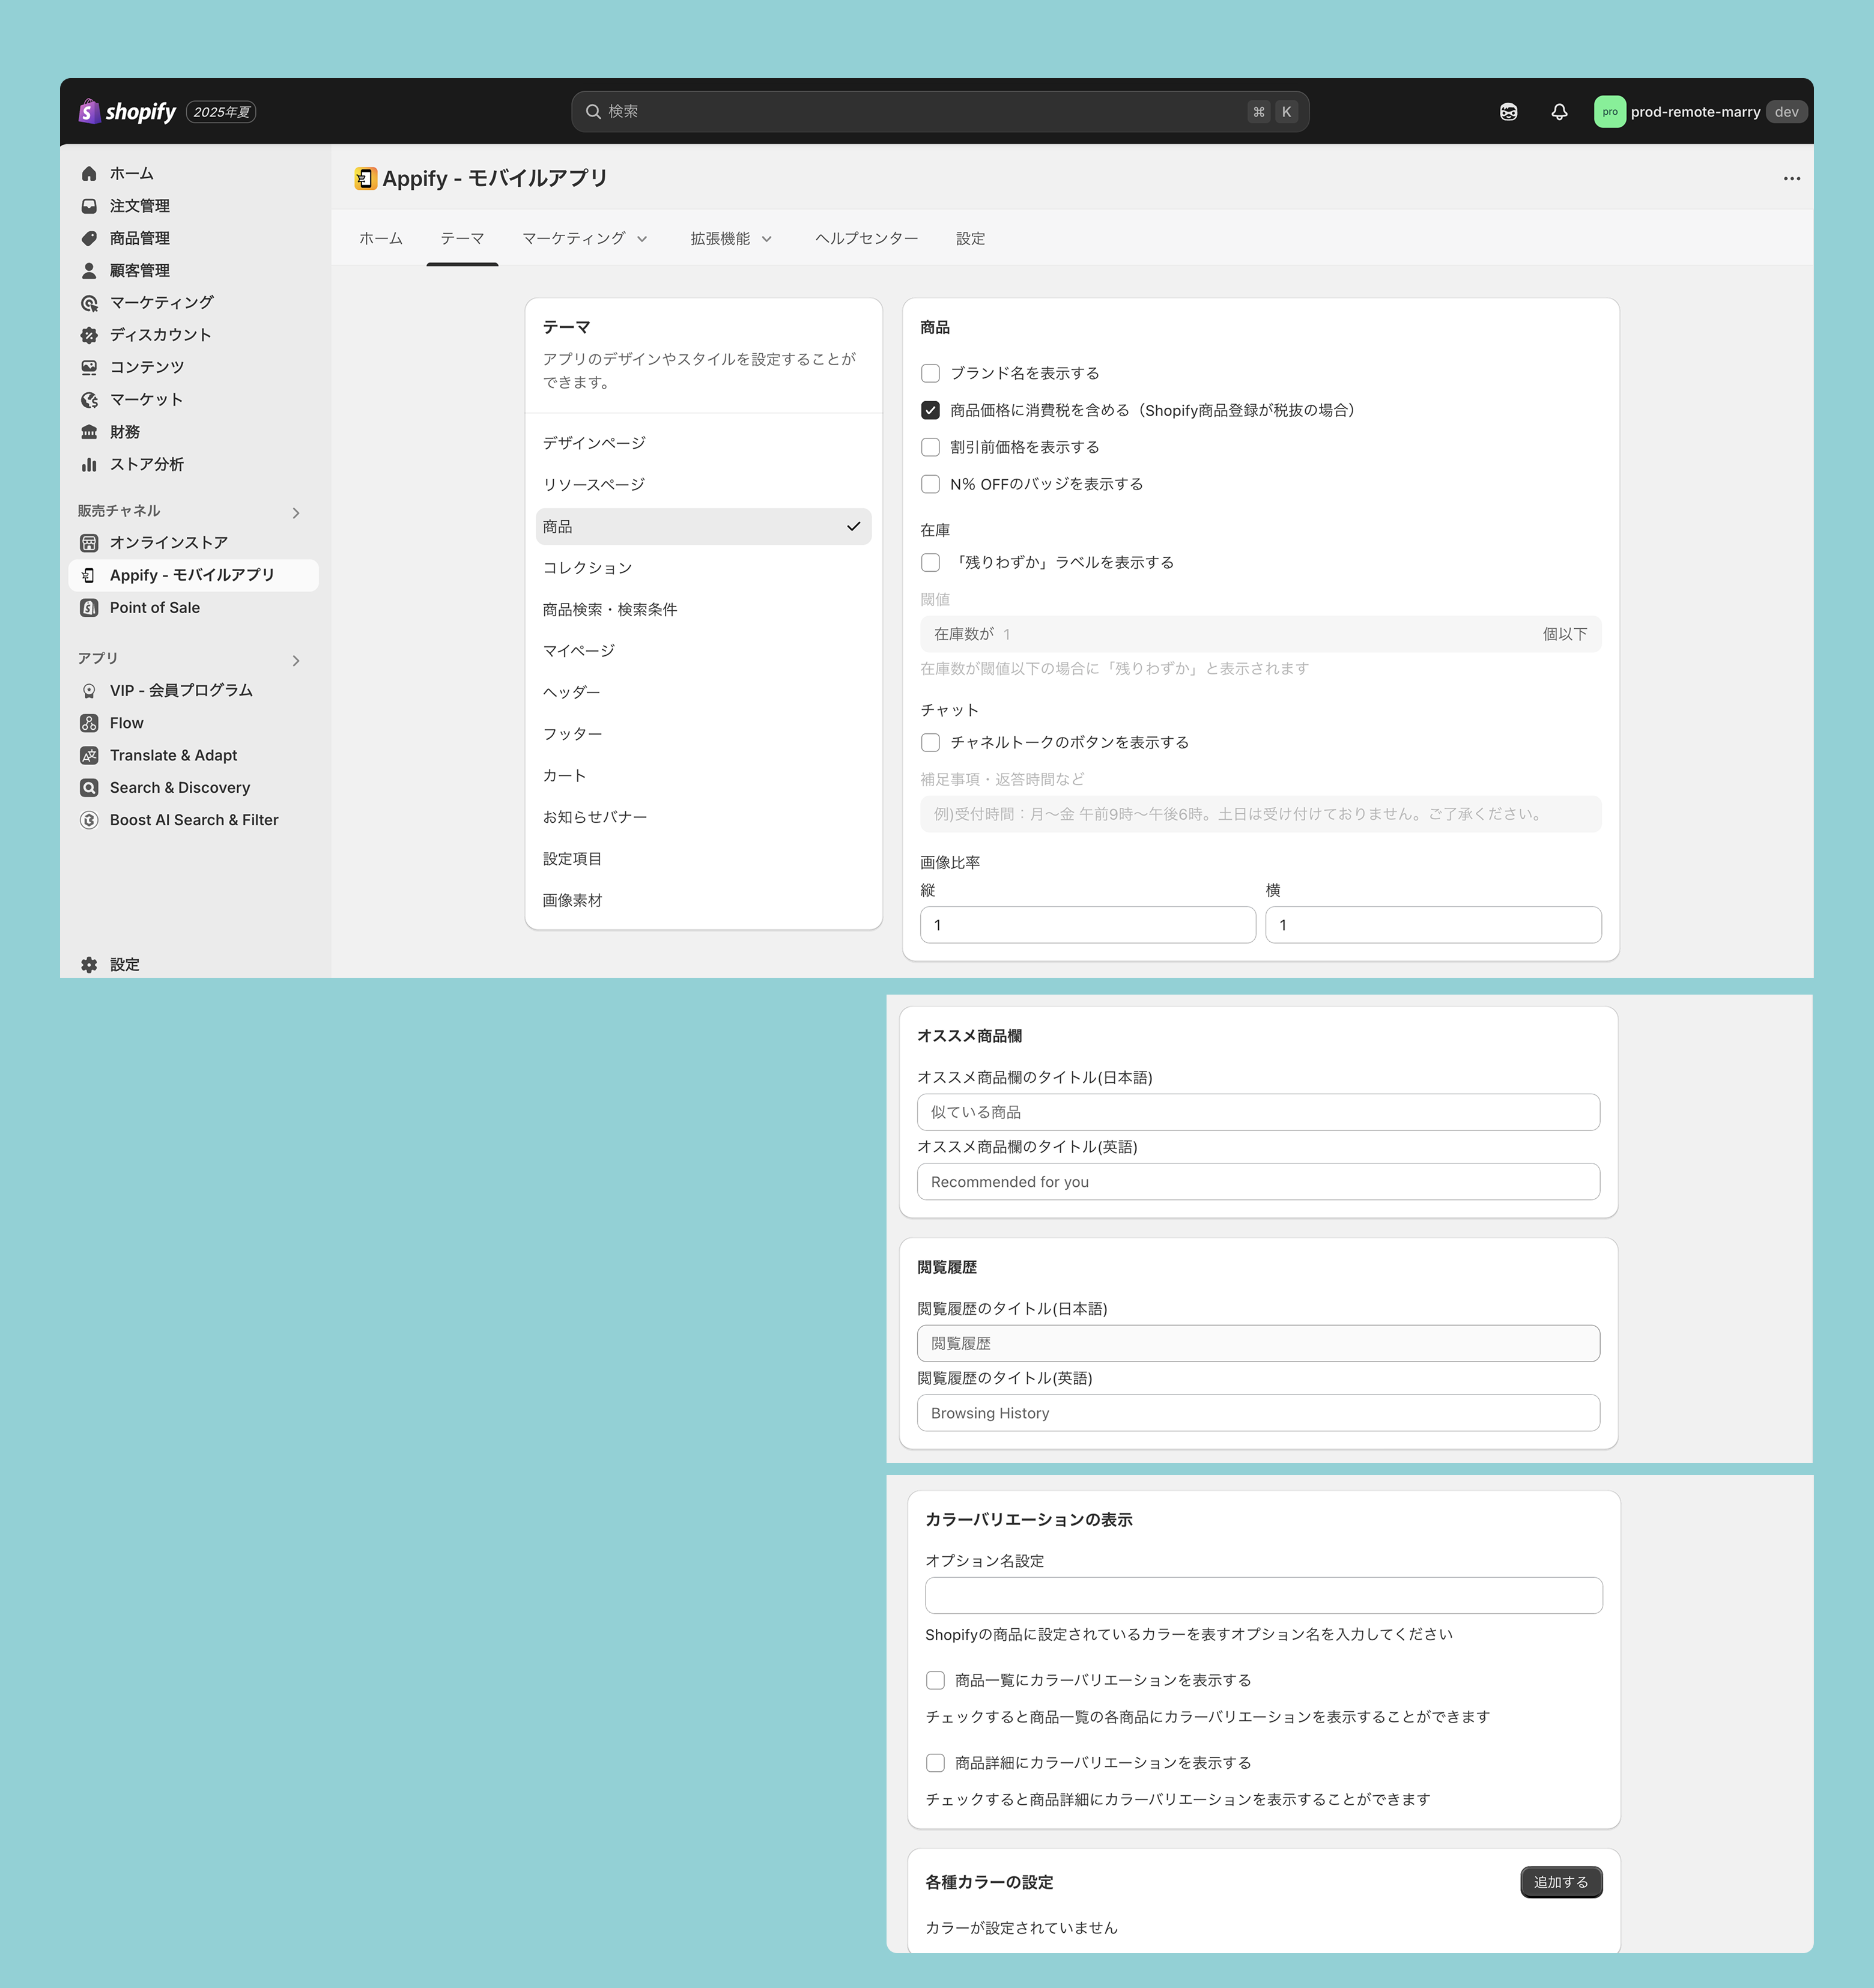The width and height of the screenshot is (1874, 1988).
Task: Expand the アプリ section chevron
Action: [296, 660]
